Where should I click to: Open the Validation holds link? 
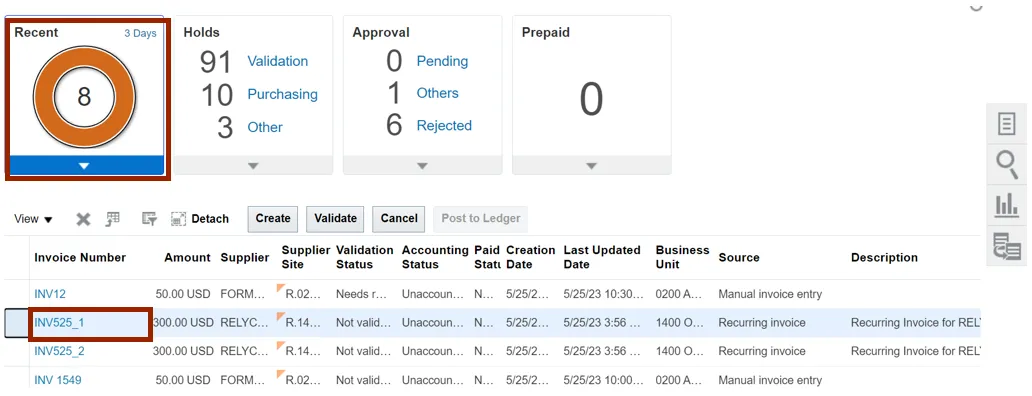click(277, 61)
